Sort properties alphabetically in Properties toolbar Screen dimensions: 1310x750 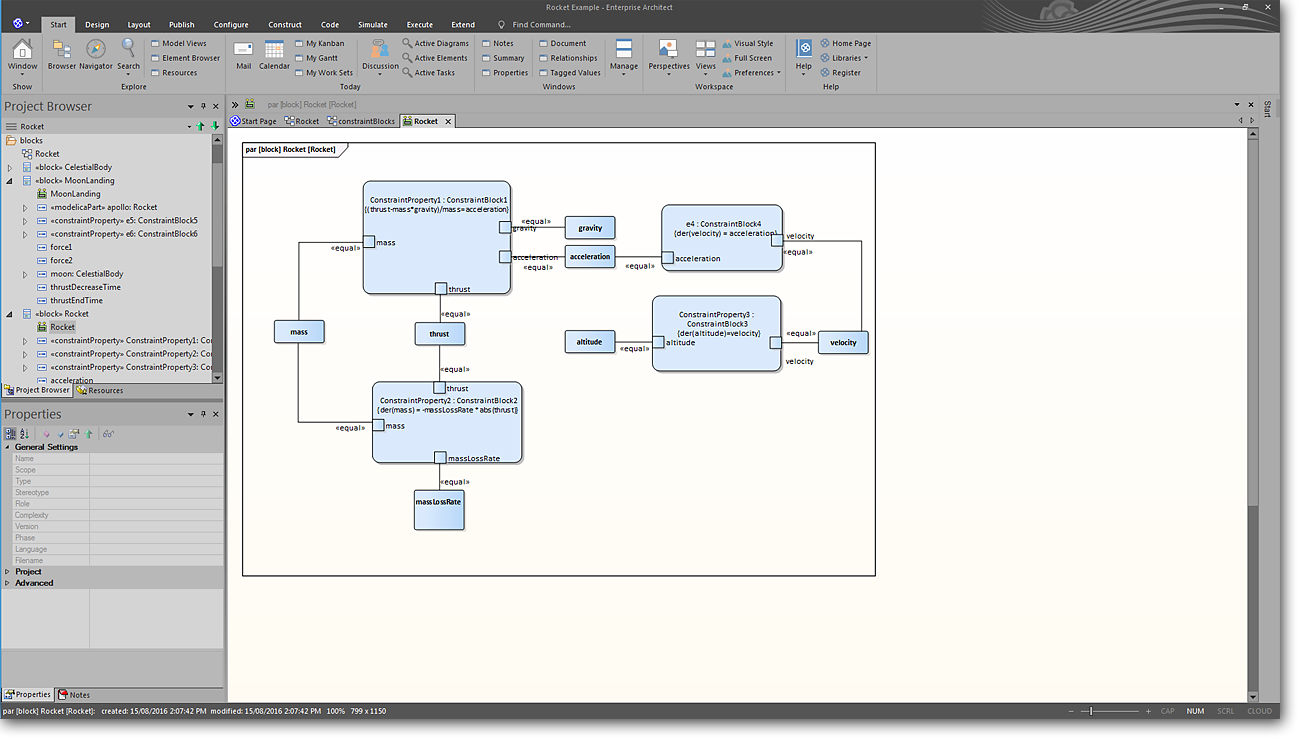24,434
